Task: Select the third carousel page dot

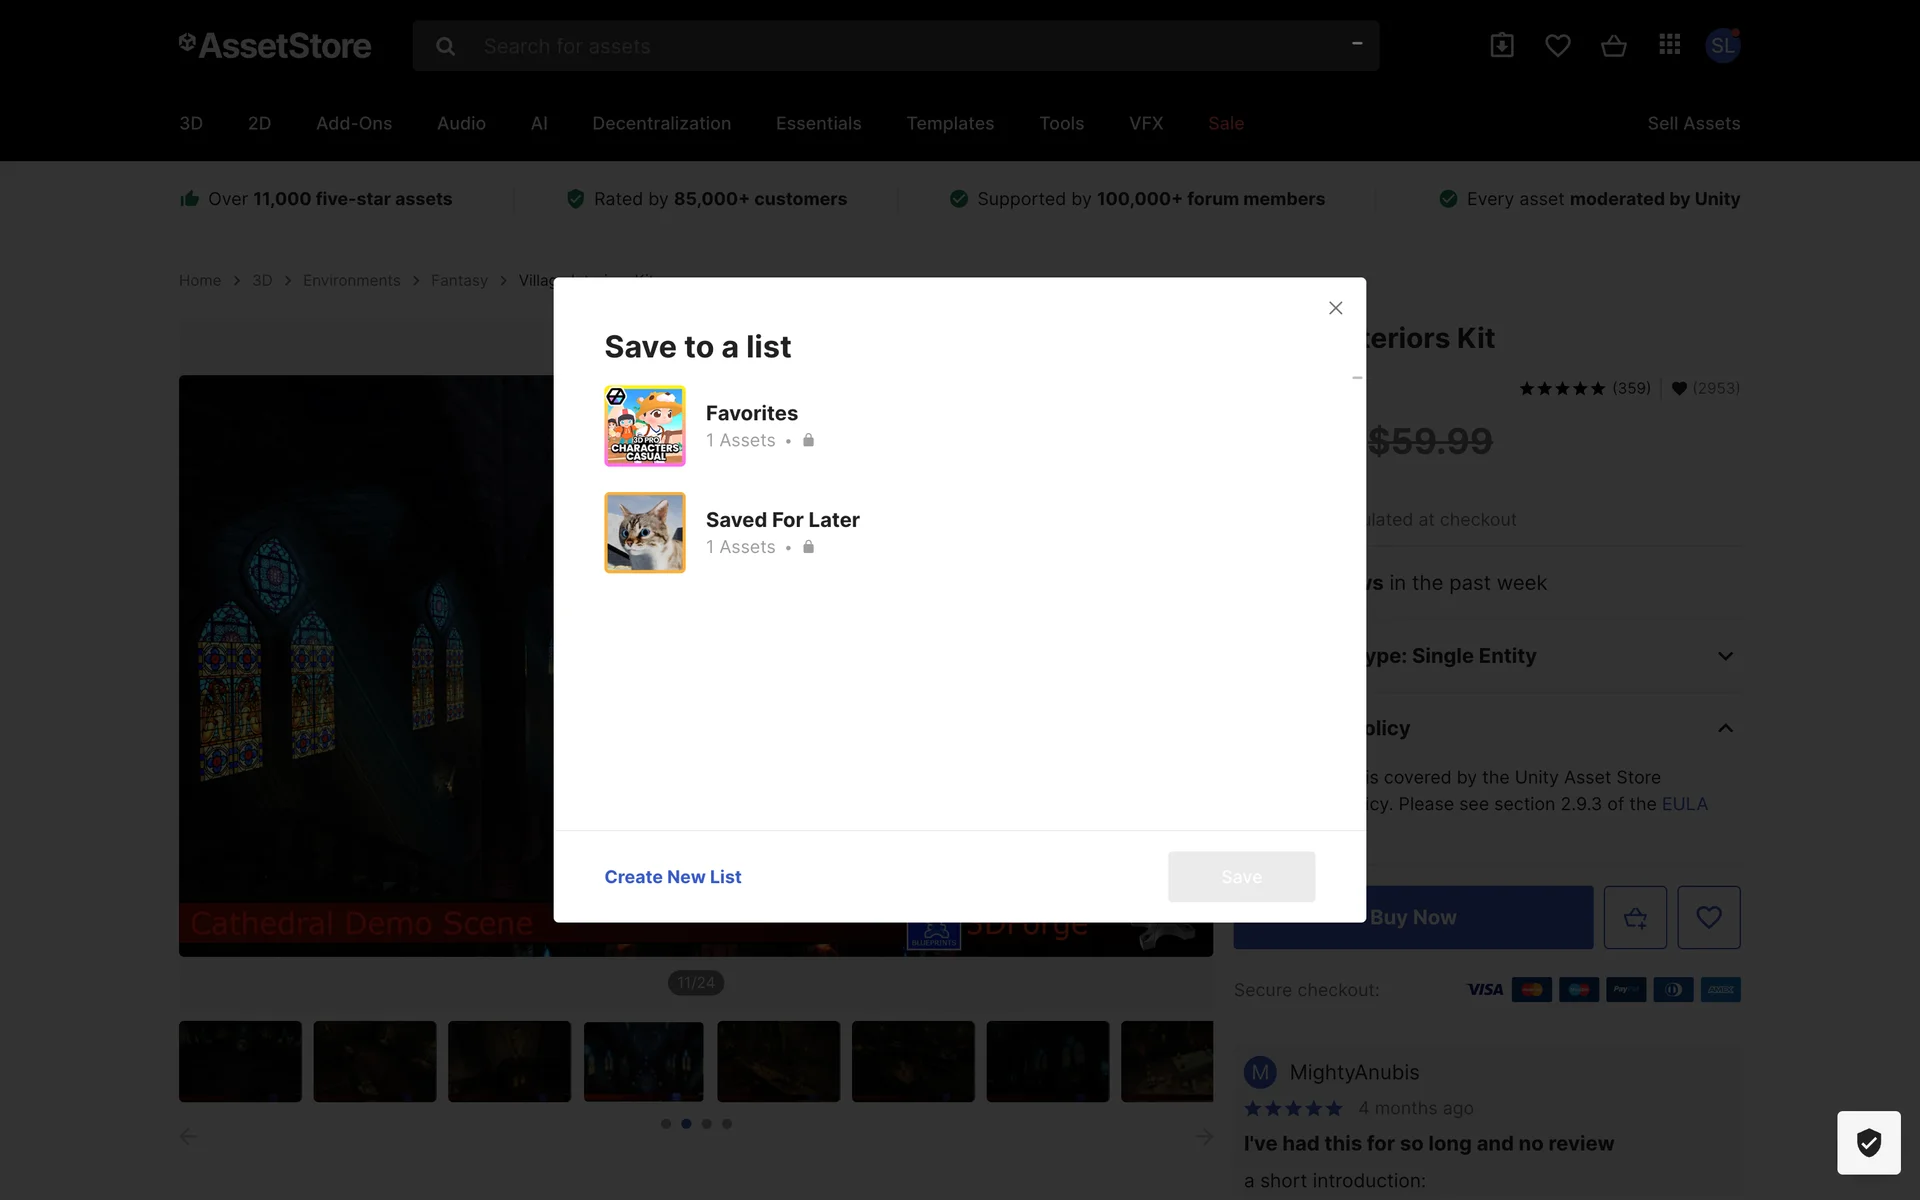Action: 706,1124
